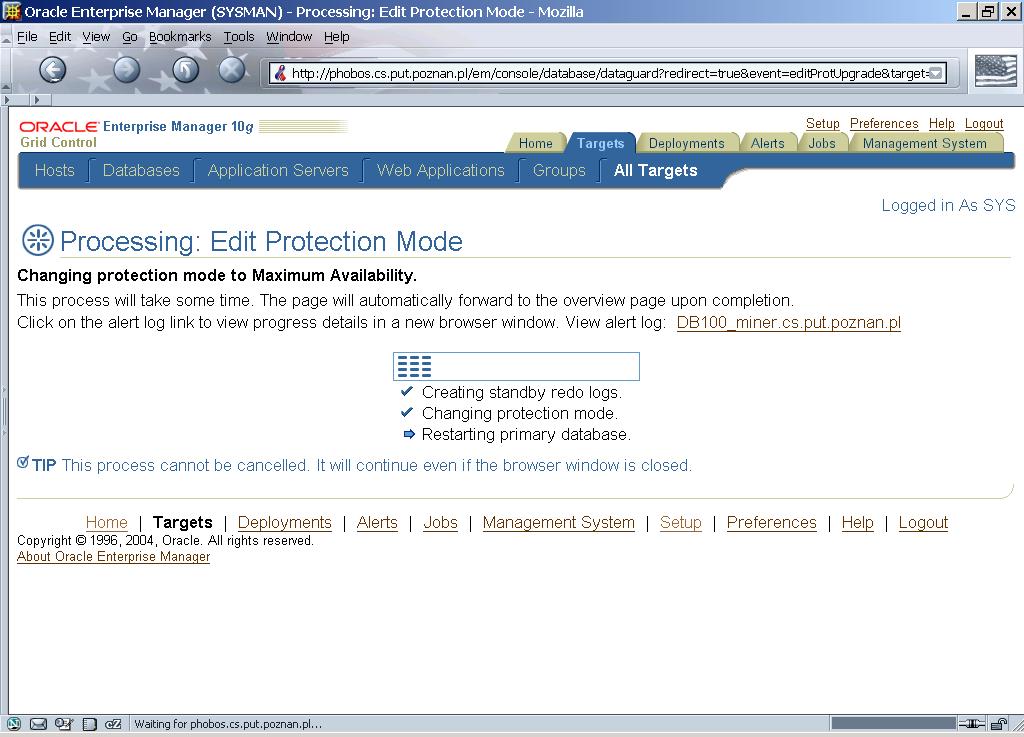Click the Mozilla window icon in the title bar
This screenshot has width=1024, height=737.
point(11,11)
